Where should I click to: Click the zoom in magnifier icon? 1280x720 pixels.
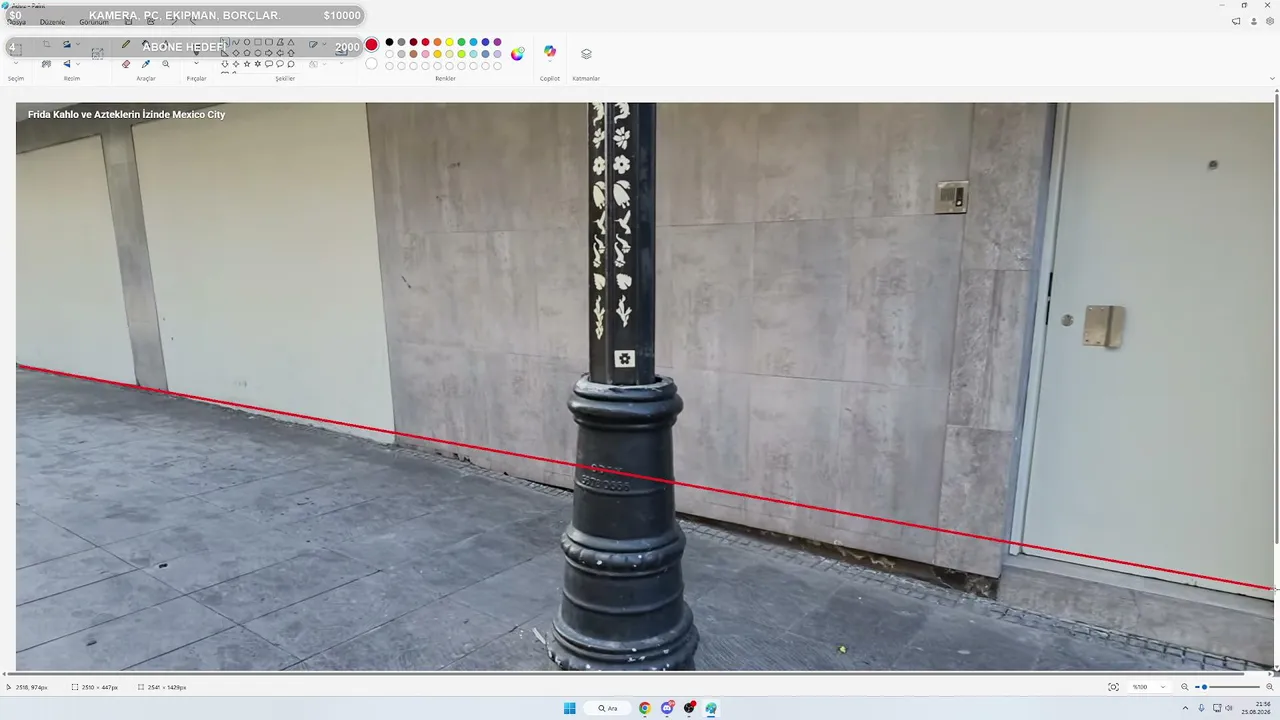coord(1270,687)
